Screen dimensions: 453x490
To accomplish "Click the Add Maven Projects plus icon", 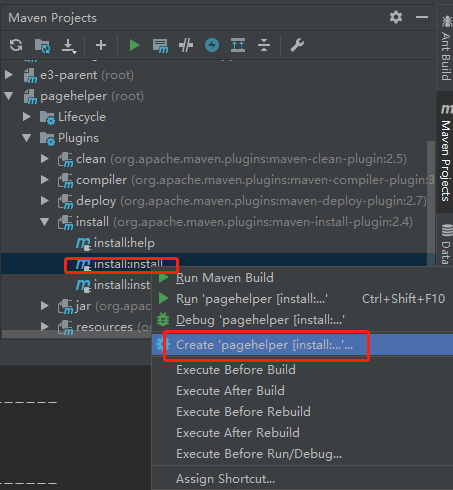I will tap(101, 45).
